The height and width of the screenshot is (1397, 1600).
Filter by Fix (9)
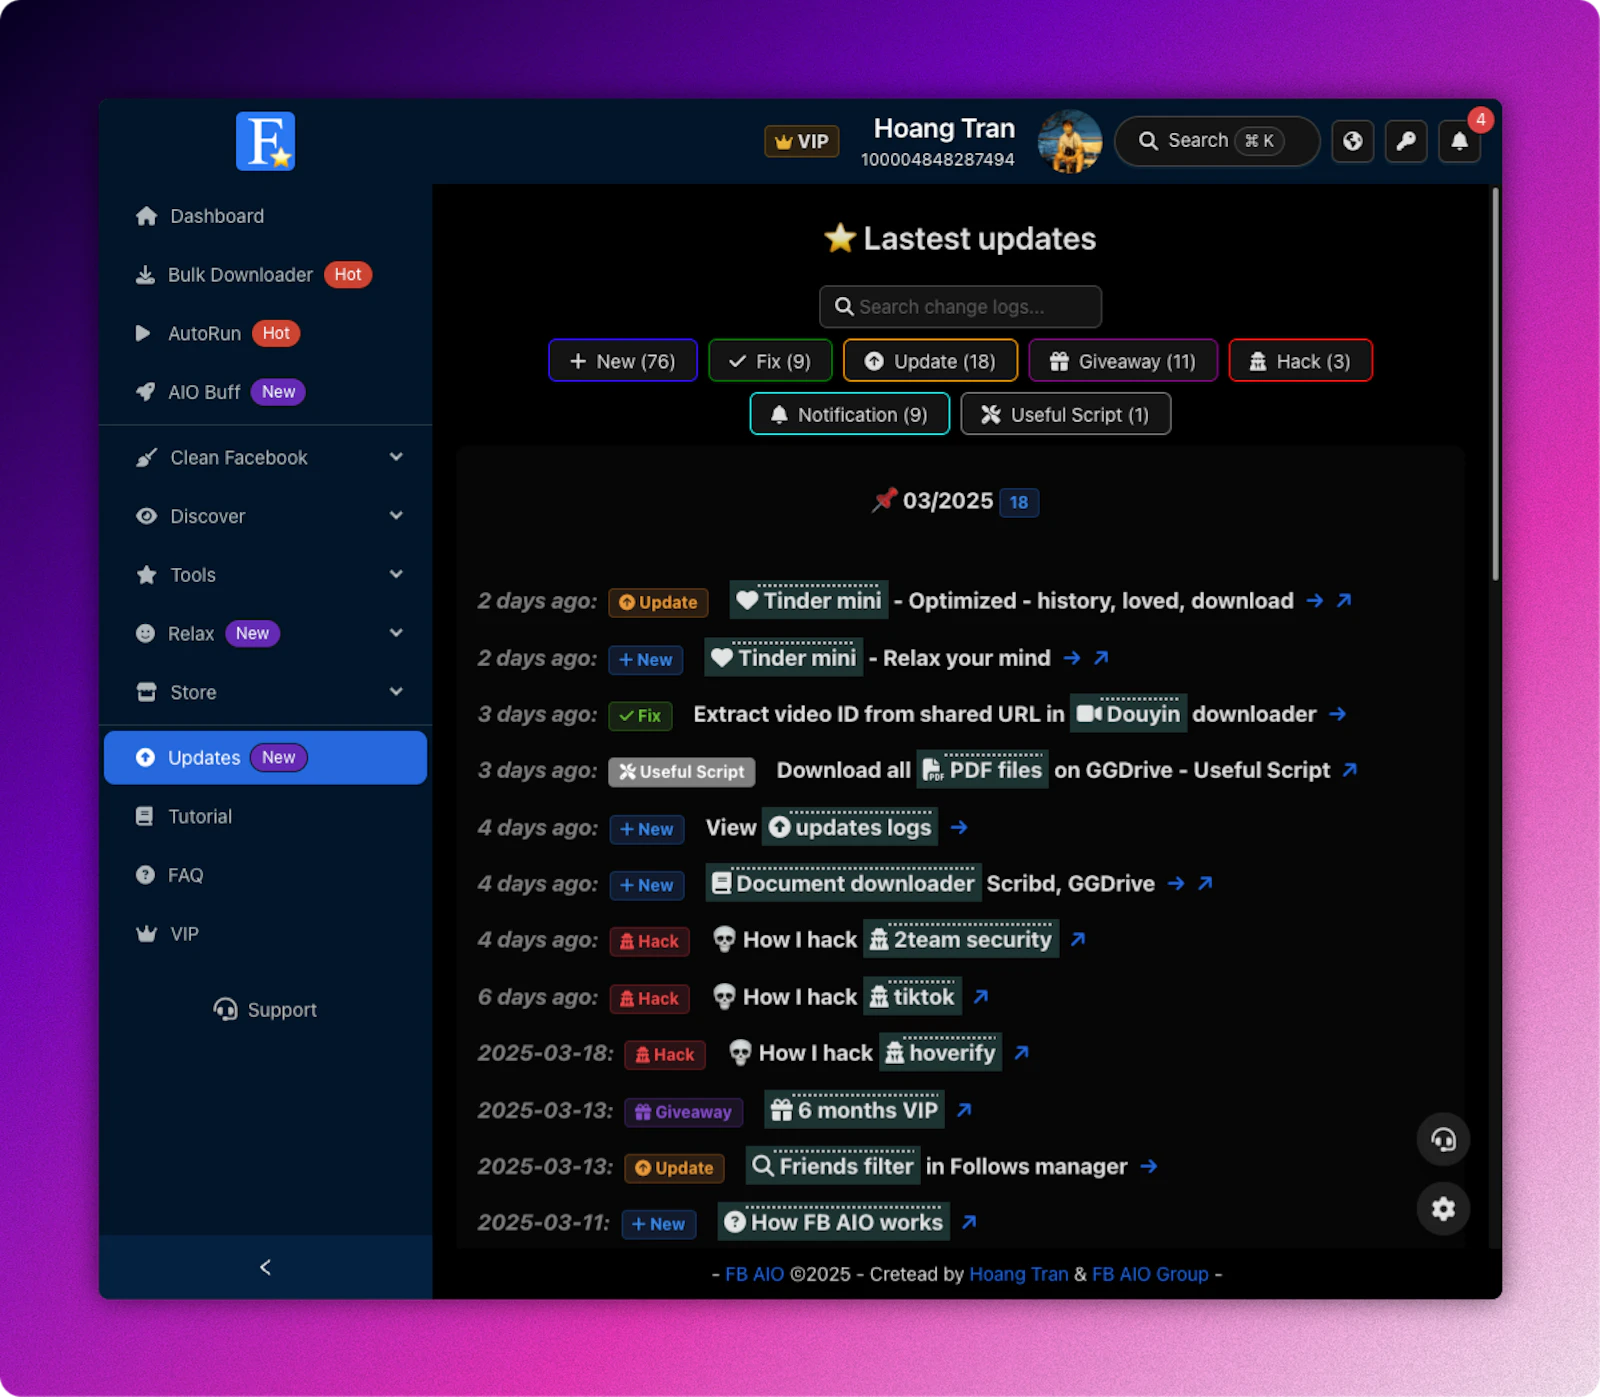pyautogui.click(x=770, y=361)
